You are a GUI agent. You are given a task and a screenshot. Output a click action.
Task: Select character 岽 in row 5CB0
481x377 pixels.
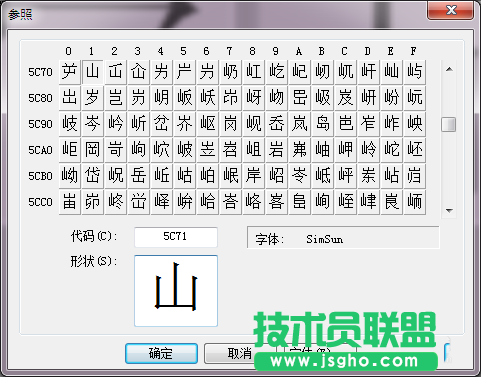pyautogui.click(x=368, y=176)
